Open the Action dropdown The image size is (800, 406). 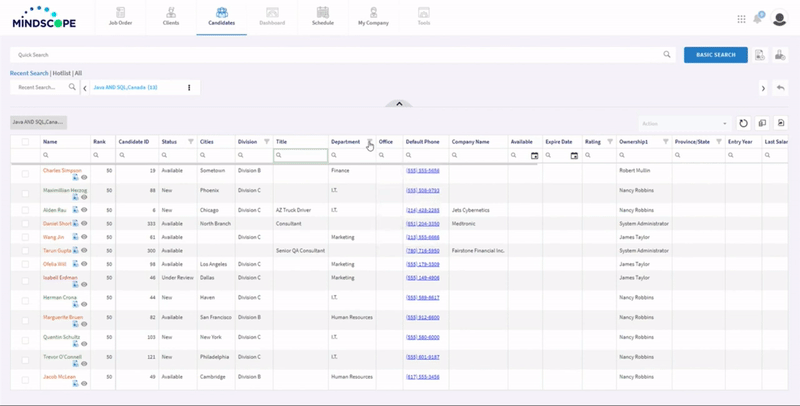683,123
